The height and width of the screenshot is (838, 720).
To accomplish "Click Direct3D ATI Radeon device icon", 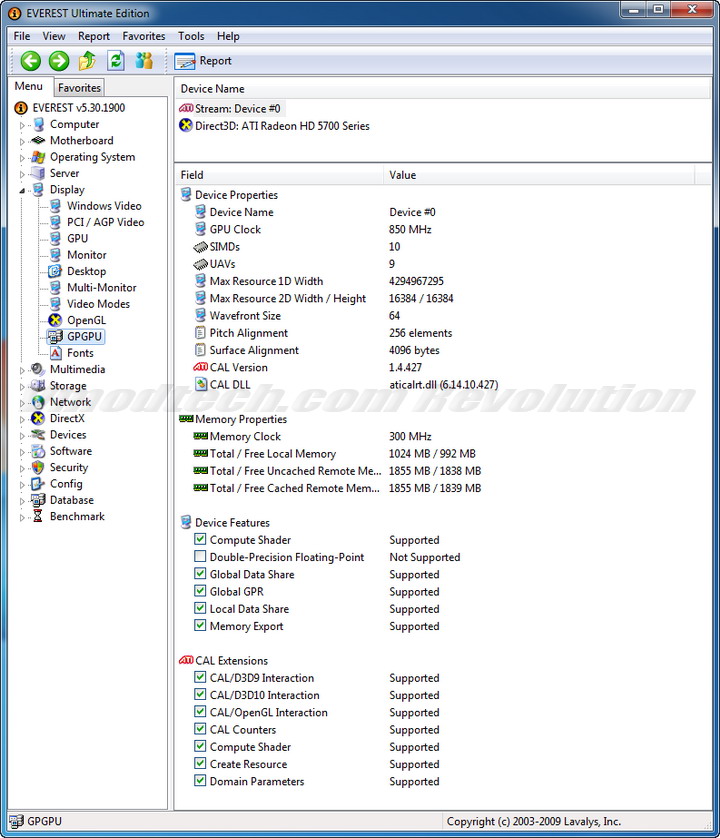I will [185, 126].
